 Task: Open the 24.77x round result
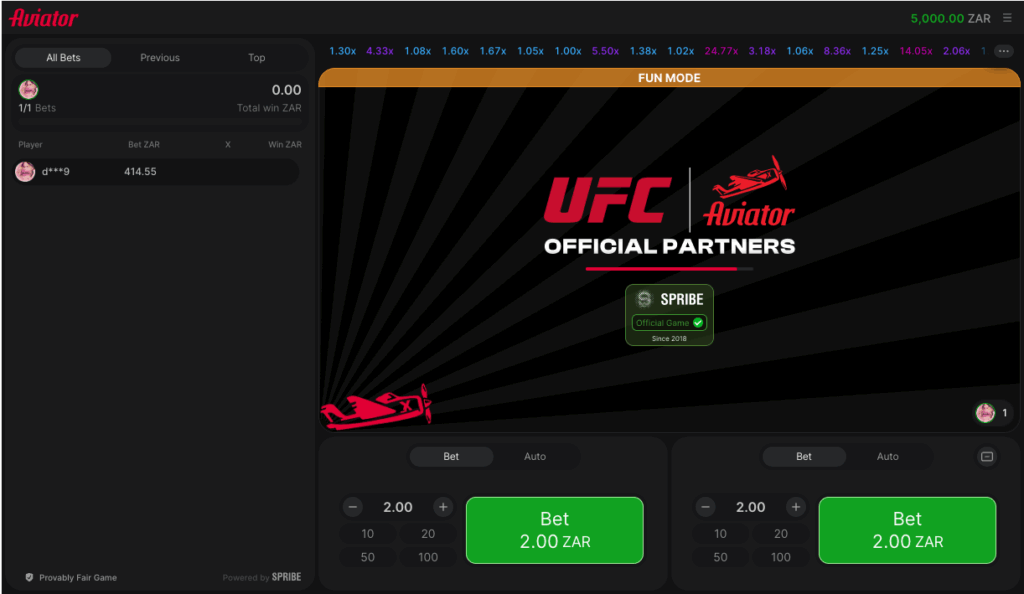(x=721, y=51)
